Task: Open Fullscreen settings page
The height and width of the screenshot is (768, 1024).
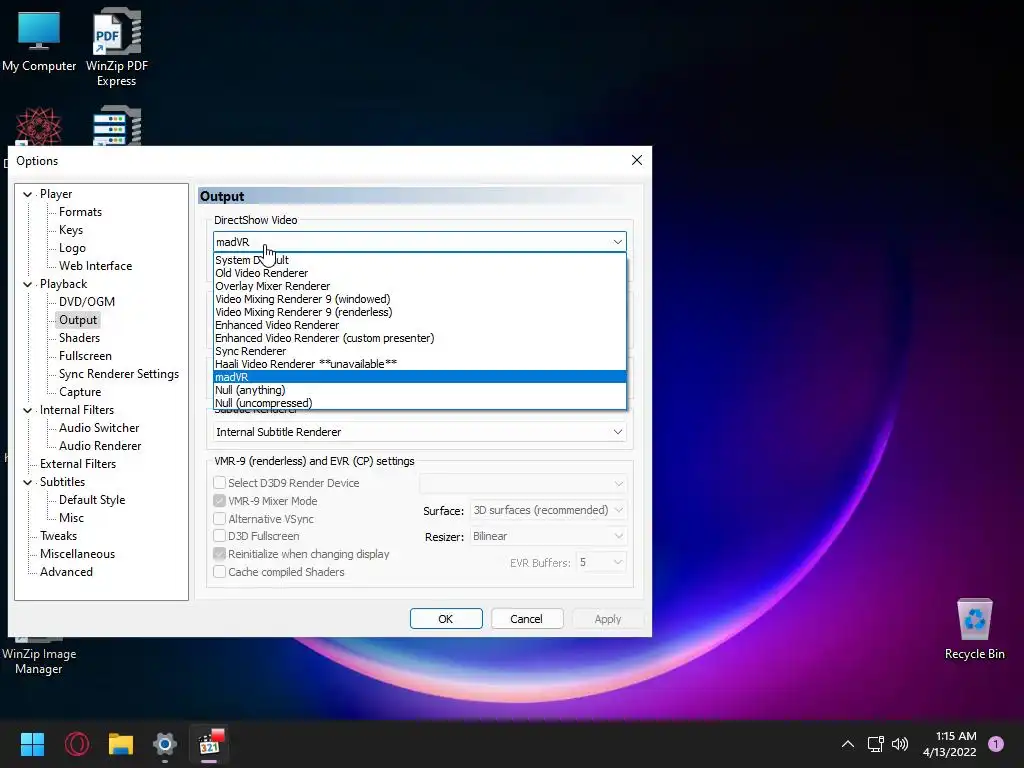Action: pos(85,356)
